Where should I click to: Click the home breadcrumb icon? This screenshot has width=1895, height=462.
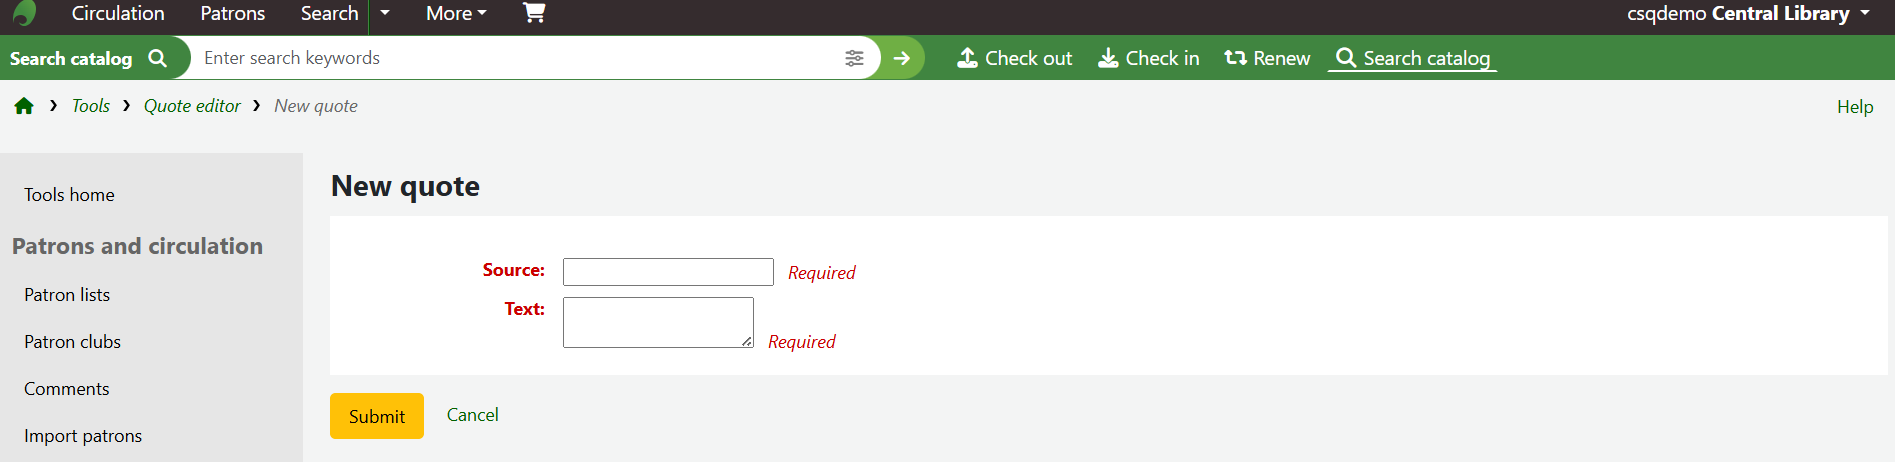(24, 106)
